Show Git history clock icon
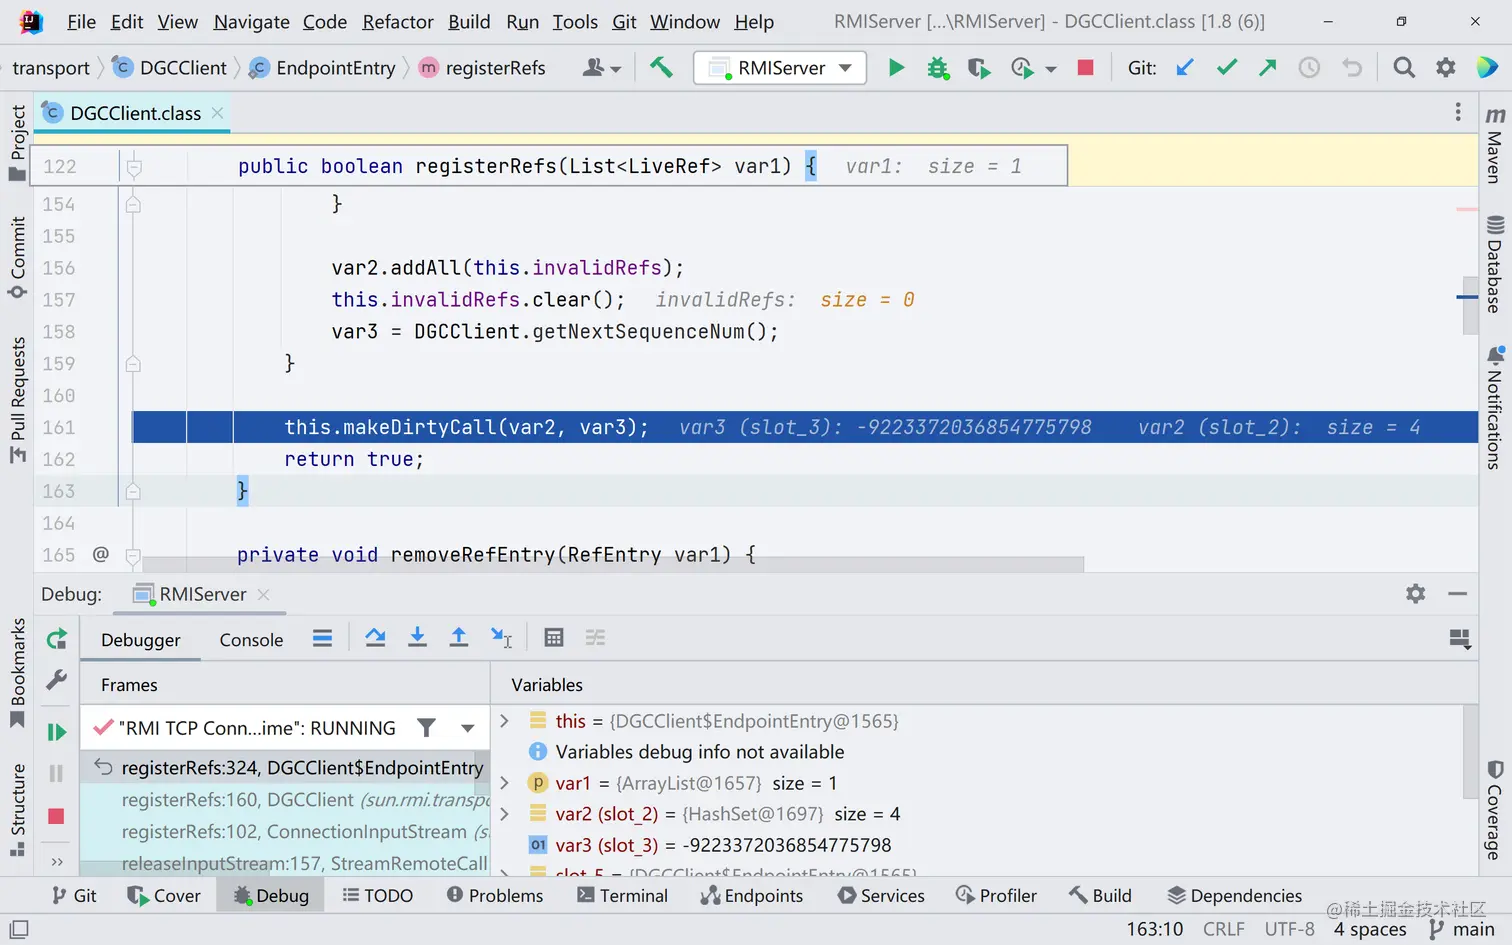Viewport: 1512px width, 945px height. [1309, 67]
